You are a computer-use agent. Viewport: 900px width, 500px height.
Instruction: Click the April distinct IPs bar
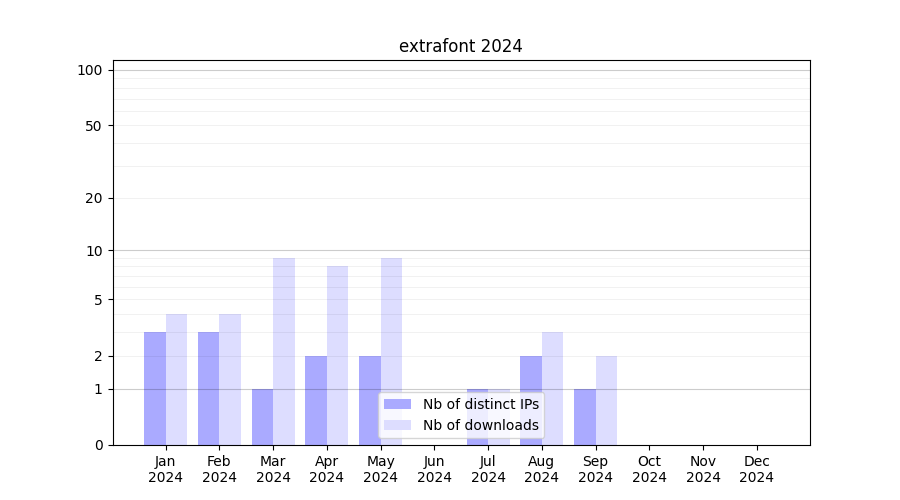pos(316,400)
